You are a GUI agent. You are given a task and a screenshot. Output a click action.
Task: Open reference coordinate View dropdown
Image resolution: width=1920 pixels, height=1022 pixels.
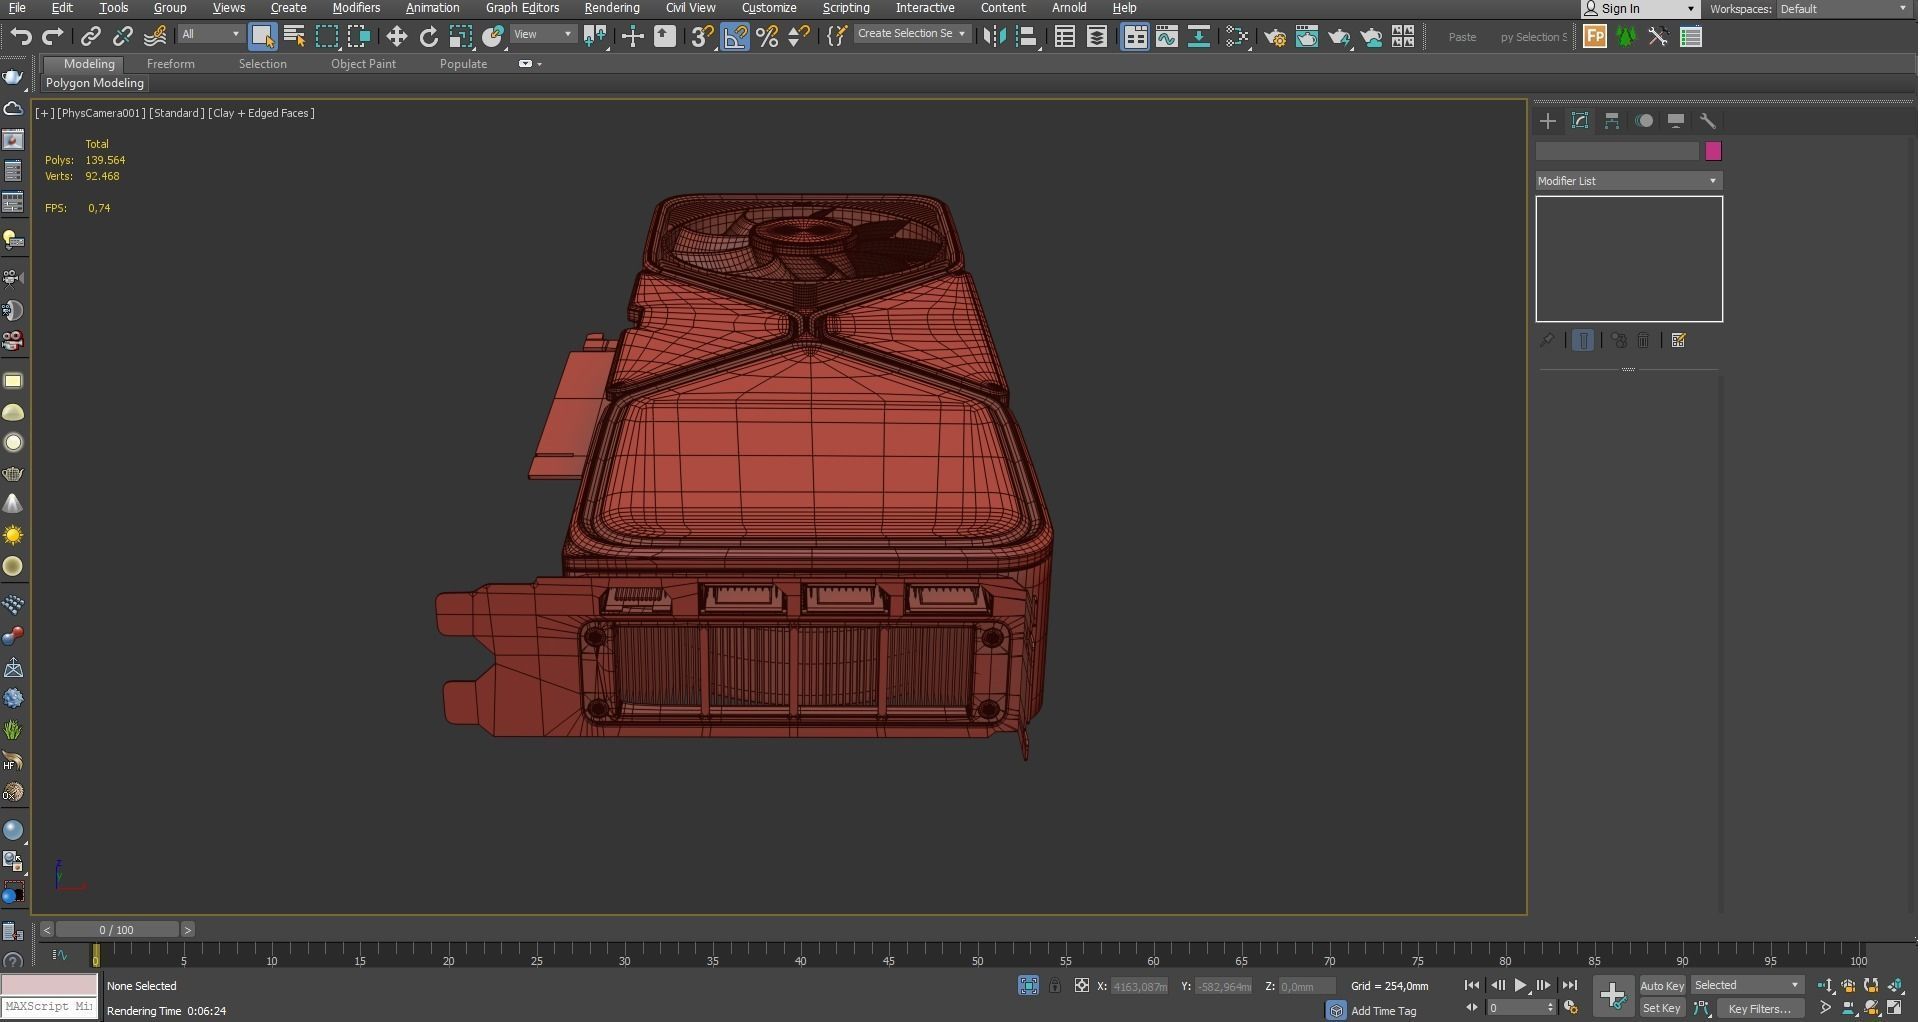[x=542, y=35]
